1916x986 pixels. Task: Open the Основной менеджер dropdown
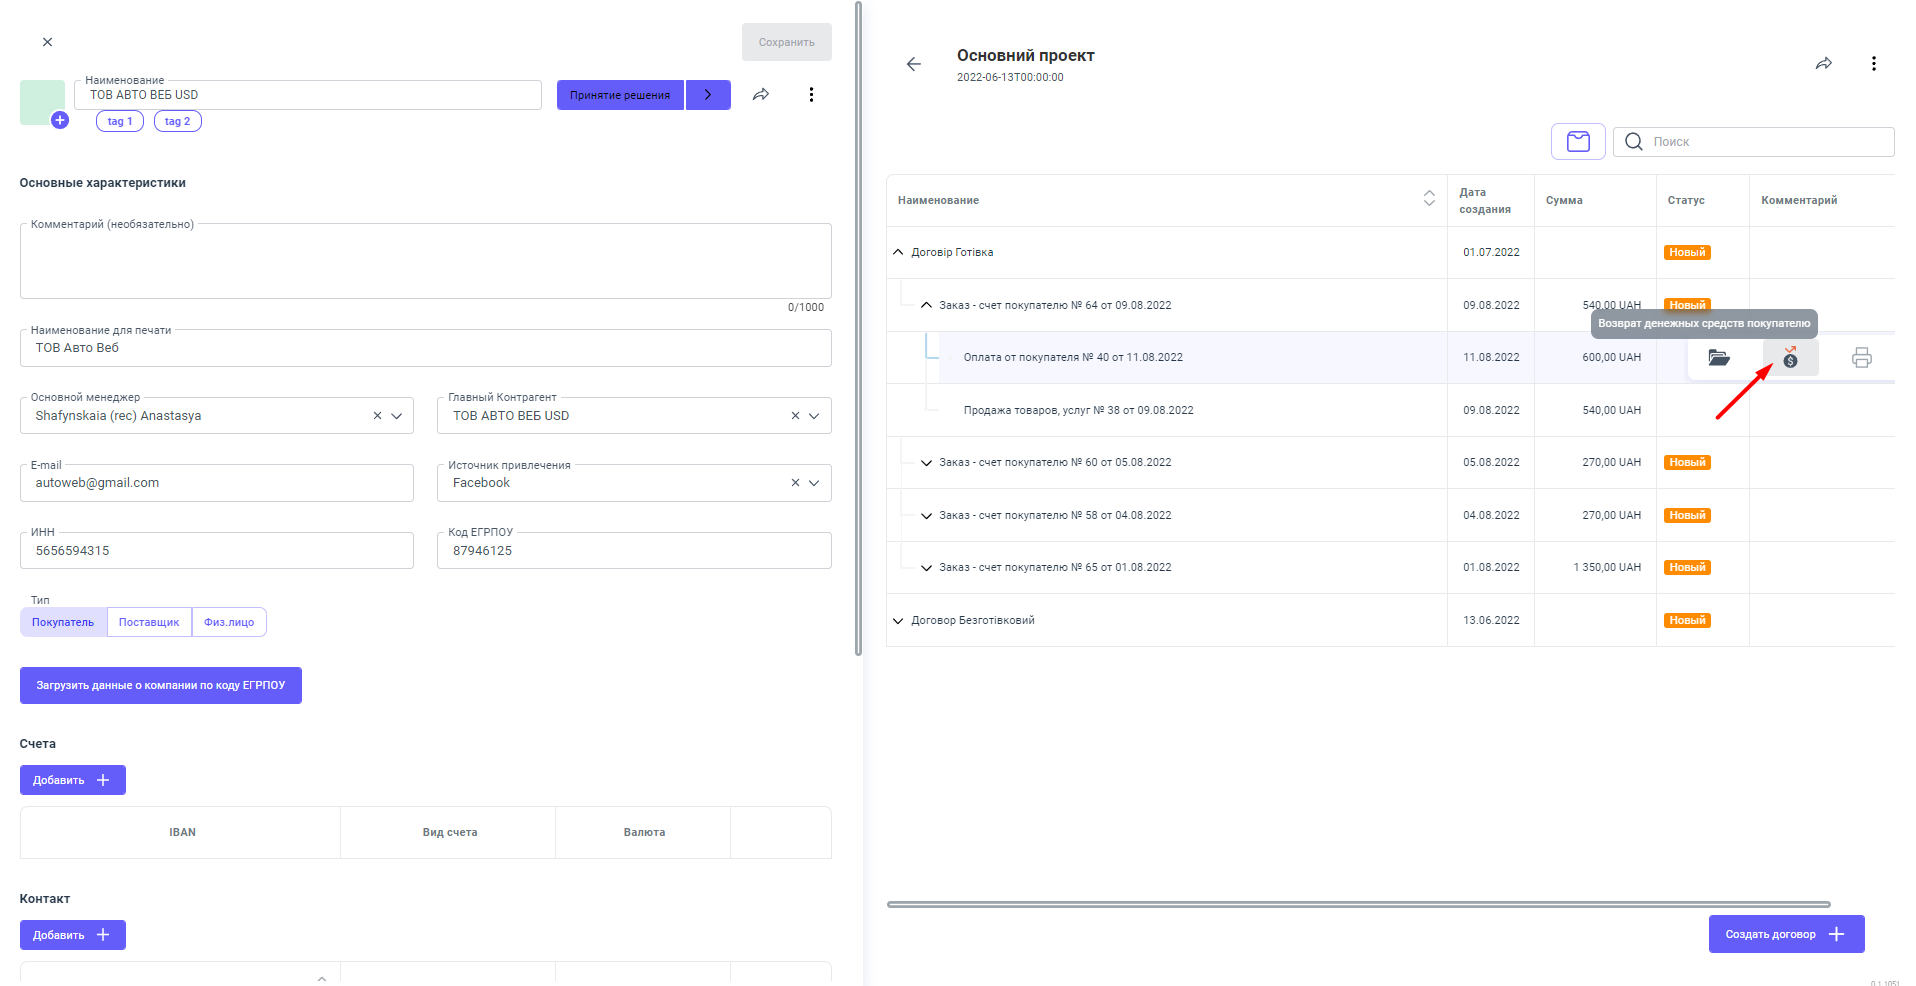397,416
